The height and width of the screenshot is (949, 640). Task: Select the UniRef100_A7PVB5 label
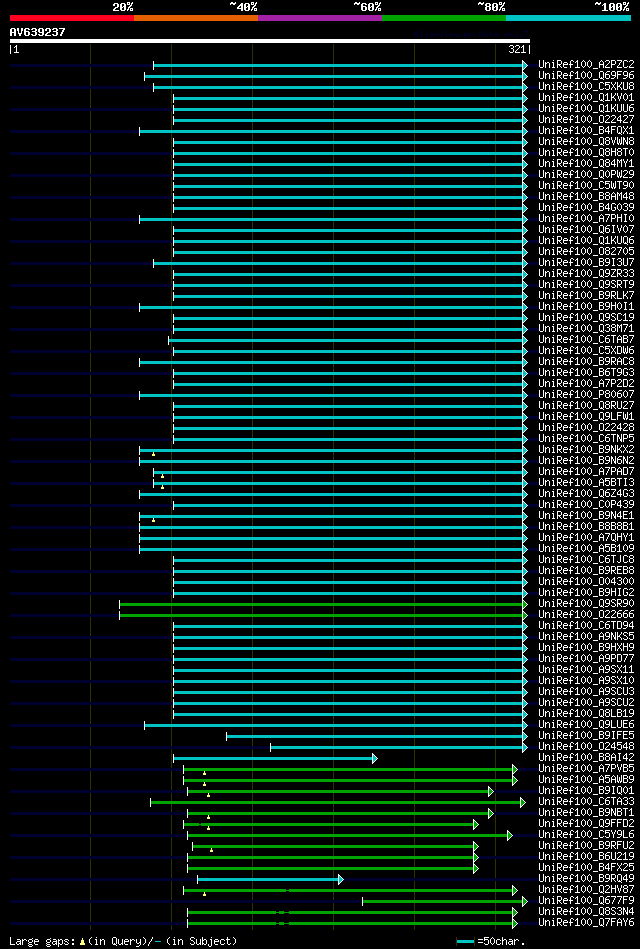point(586,769)
